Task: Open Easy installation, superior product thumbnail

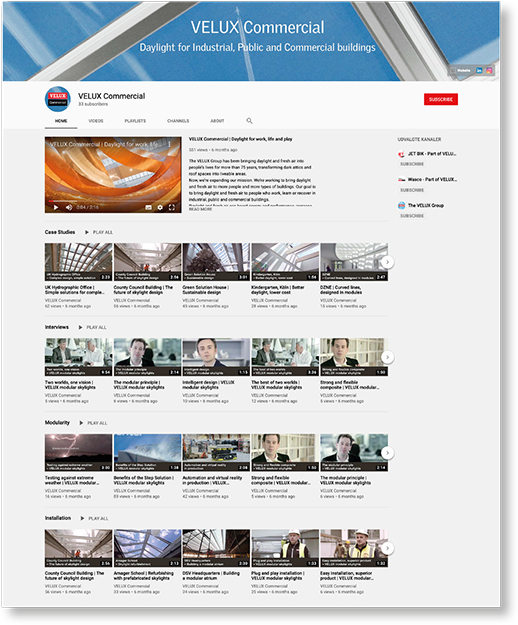Action: click(x=354, y=548)
